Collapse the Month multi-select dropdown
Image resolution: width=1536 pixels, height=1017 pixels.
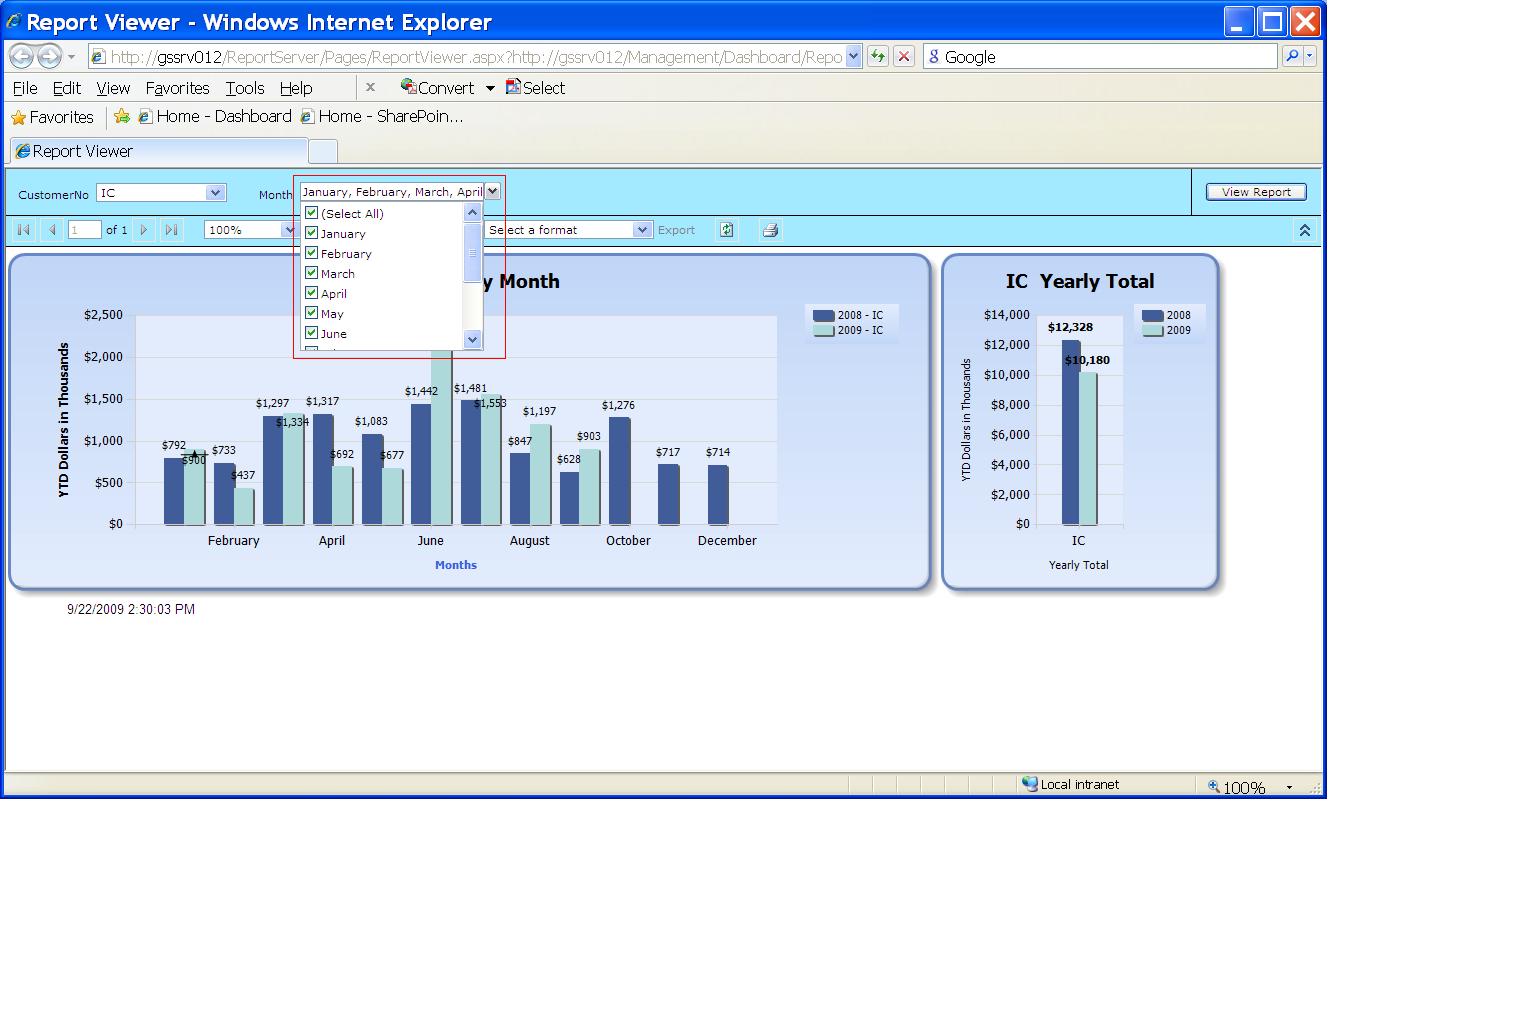pos(492,191)
